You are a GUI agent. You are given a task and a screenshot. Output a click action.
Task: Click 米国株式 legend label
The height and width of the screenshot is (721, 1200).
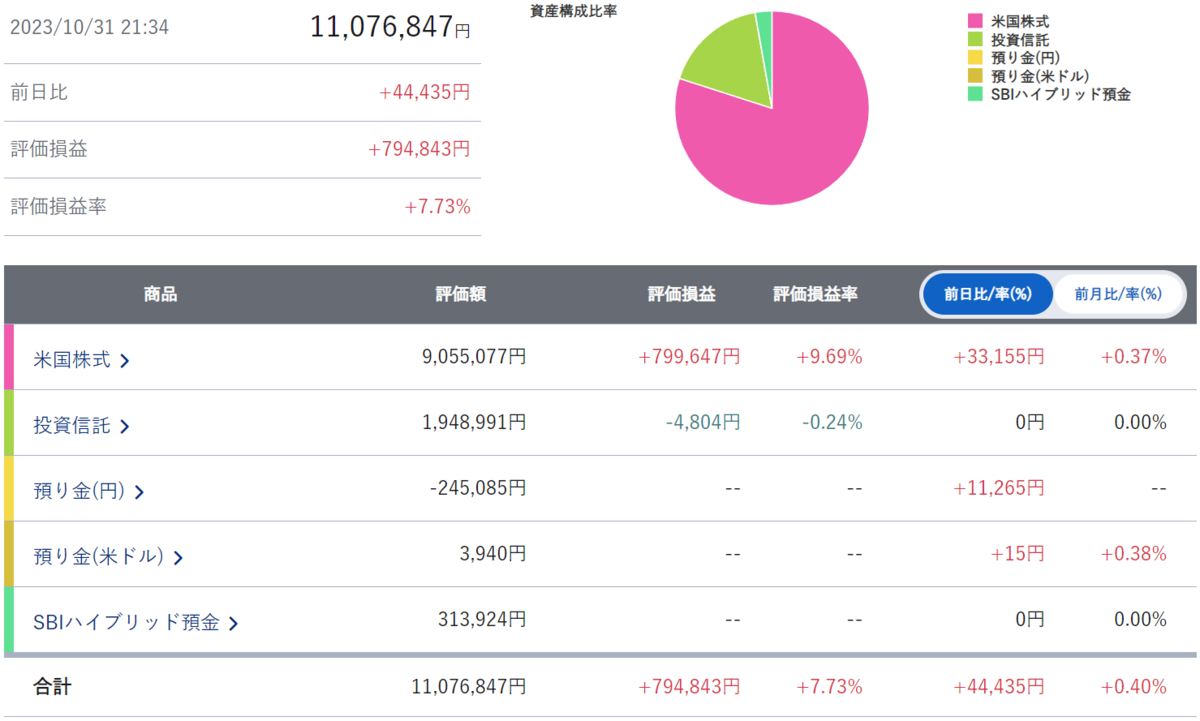coord(1020,20)
